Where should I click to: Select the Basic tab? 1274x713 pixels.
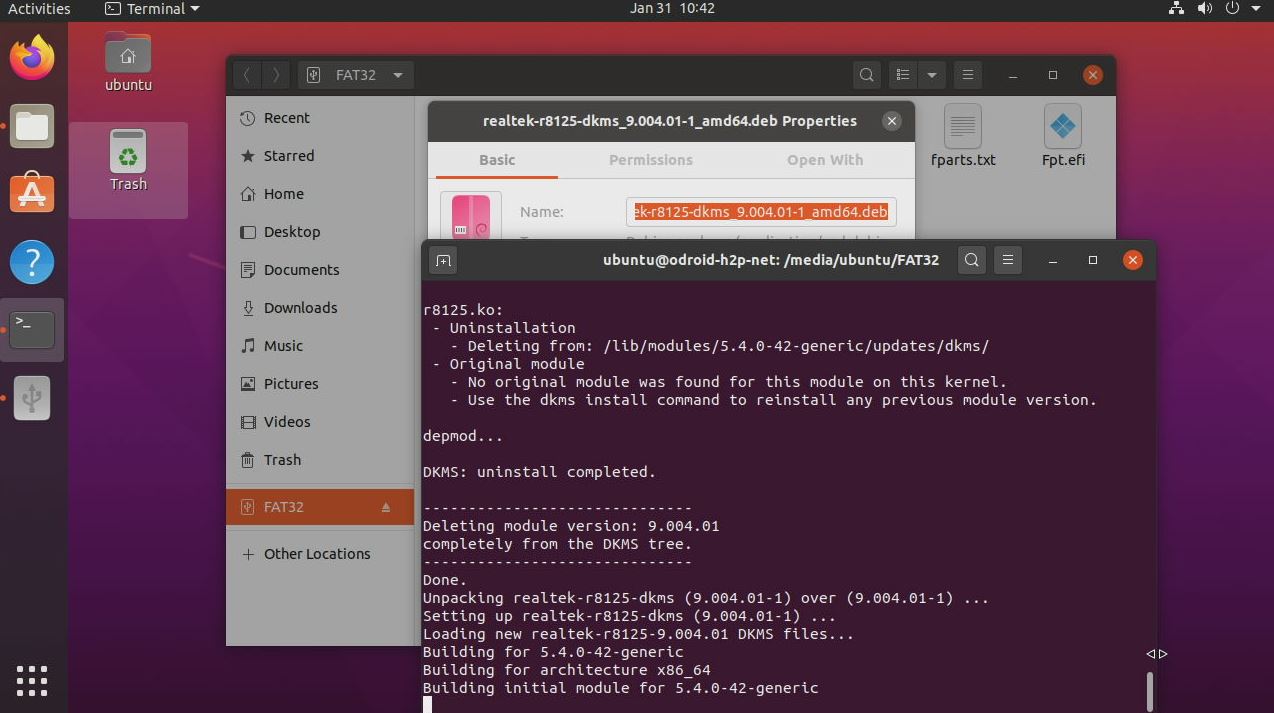(497, 160)
